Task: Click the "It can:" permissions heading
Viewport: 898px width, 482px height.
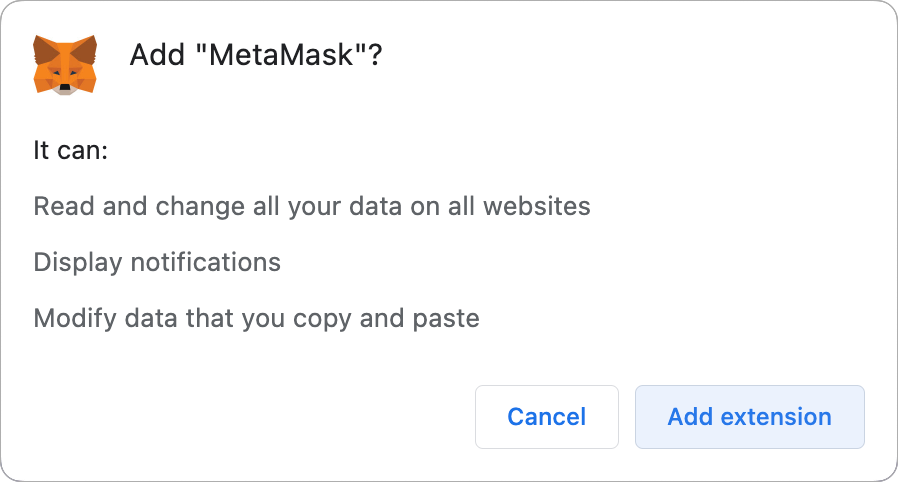Action: pyautogui.click(x=71, y=151)
